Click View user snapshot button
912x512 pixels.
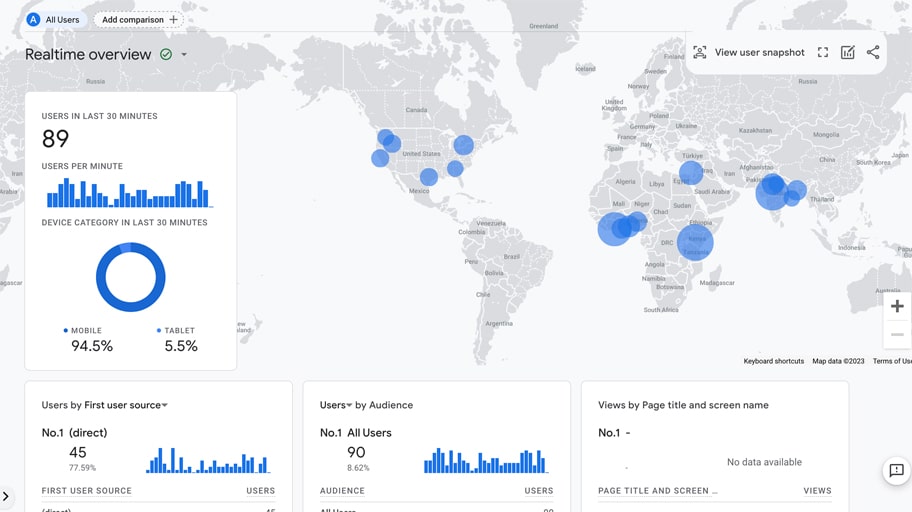pos(749,53)
